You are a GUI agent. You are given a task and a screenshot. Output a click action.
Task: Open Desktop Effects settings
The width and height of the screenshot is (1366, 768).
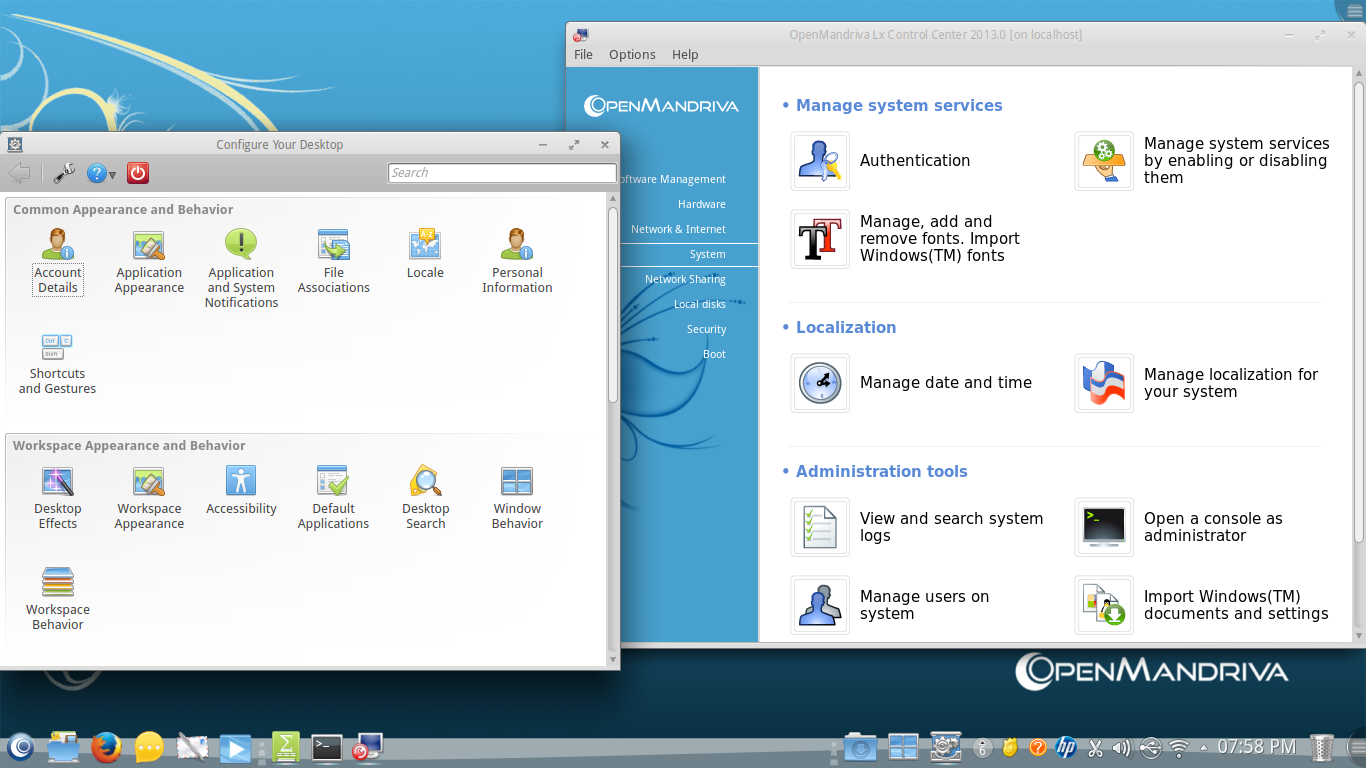[x=58, y=497]
